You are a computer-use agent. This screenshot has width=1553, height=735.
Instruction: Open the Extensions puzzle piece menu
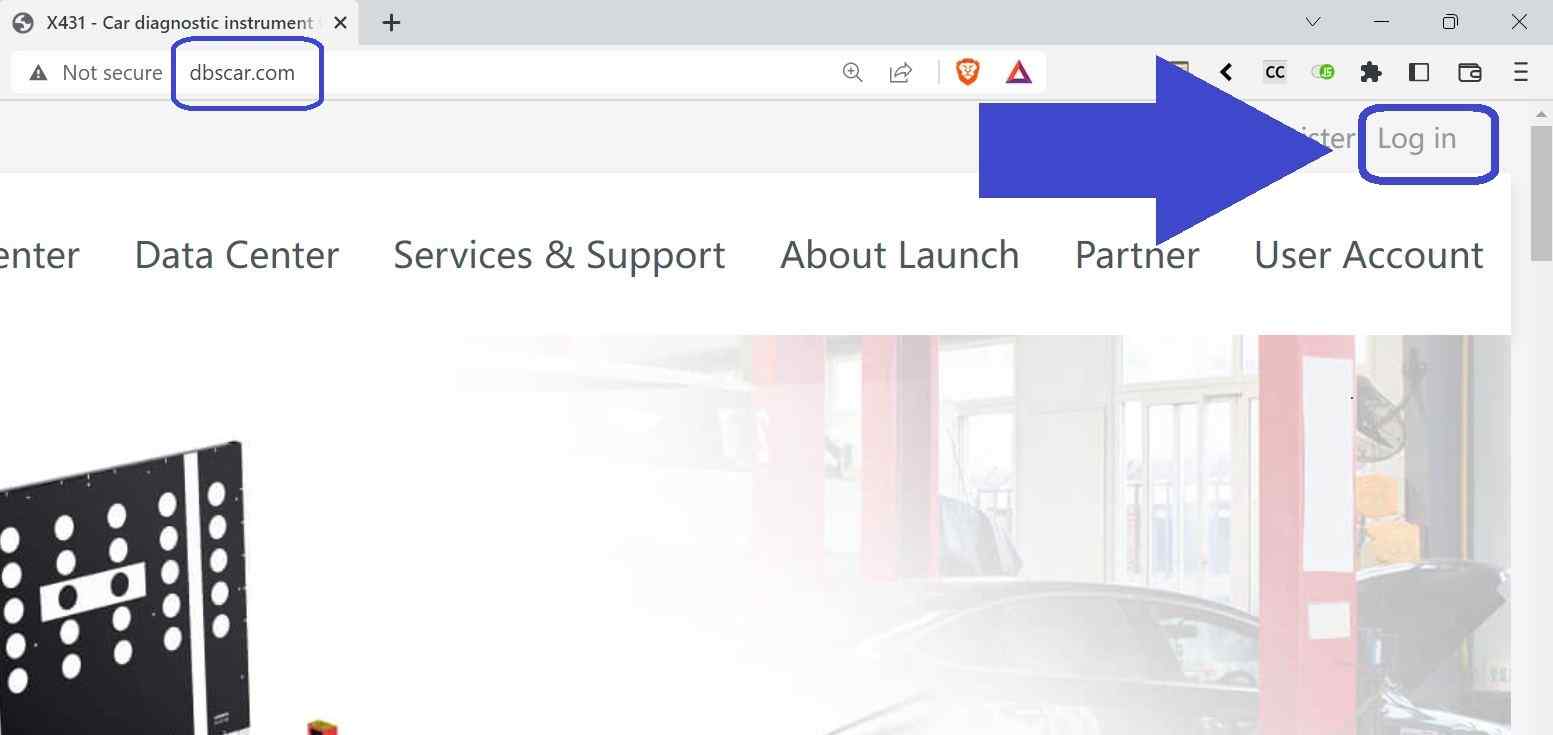tap(1371, 72)
